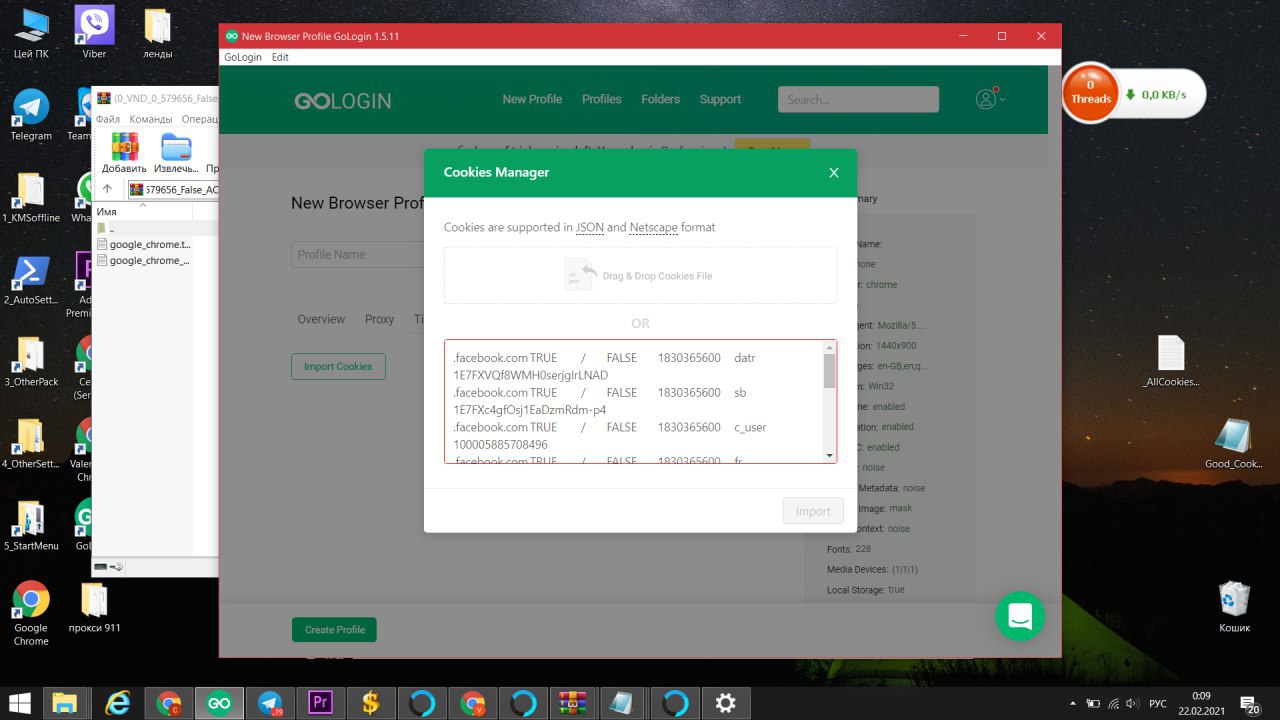This screenshot has width=1280, height=720.
Task: Go to Profiles in header navigation
Action: (x=602, y=99)
